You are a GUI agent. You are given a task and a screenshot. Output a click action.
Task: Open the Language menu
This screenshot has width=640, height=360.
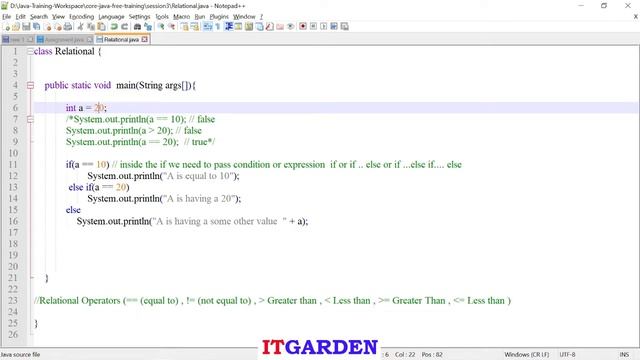[x=111, y=17]
